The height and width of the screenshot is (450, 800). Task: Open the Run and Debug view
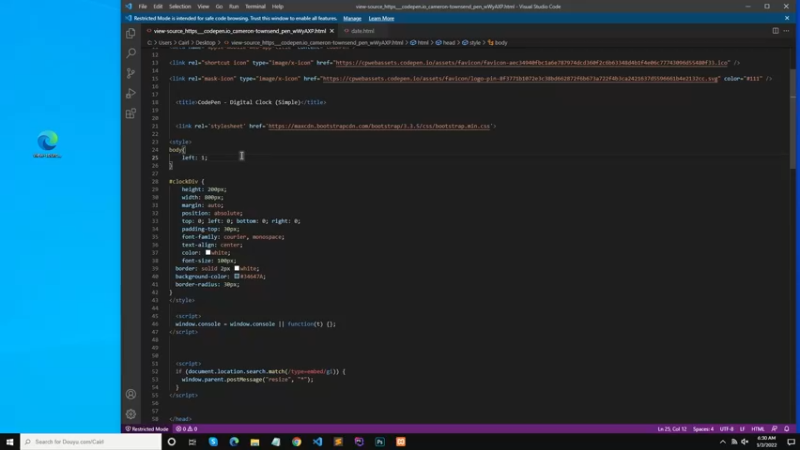131,93
